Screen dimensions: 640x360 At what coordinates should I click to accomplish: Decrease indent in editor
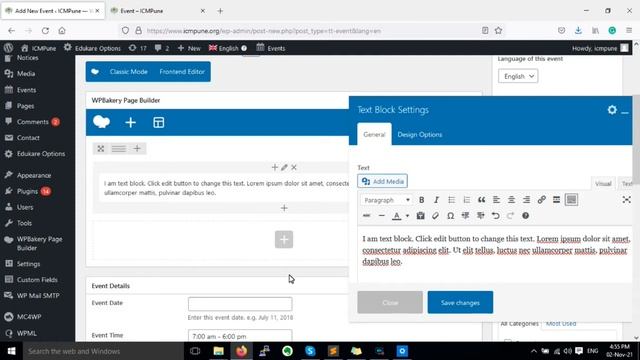click(465, 216)
